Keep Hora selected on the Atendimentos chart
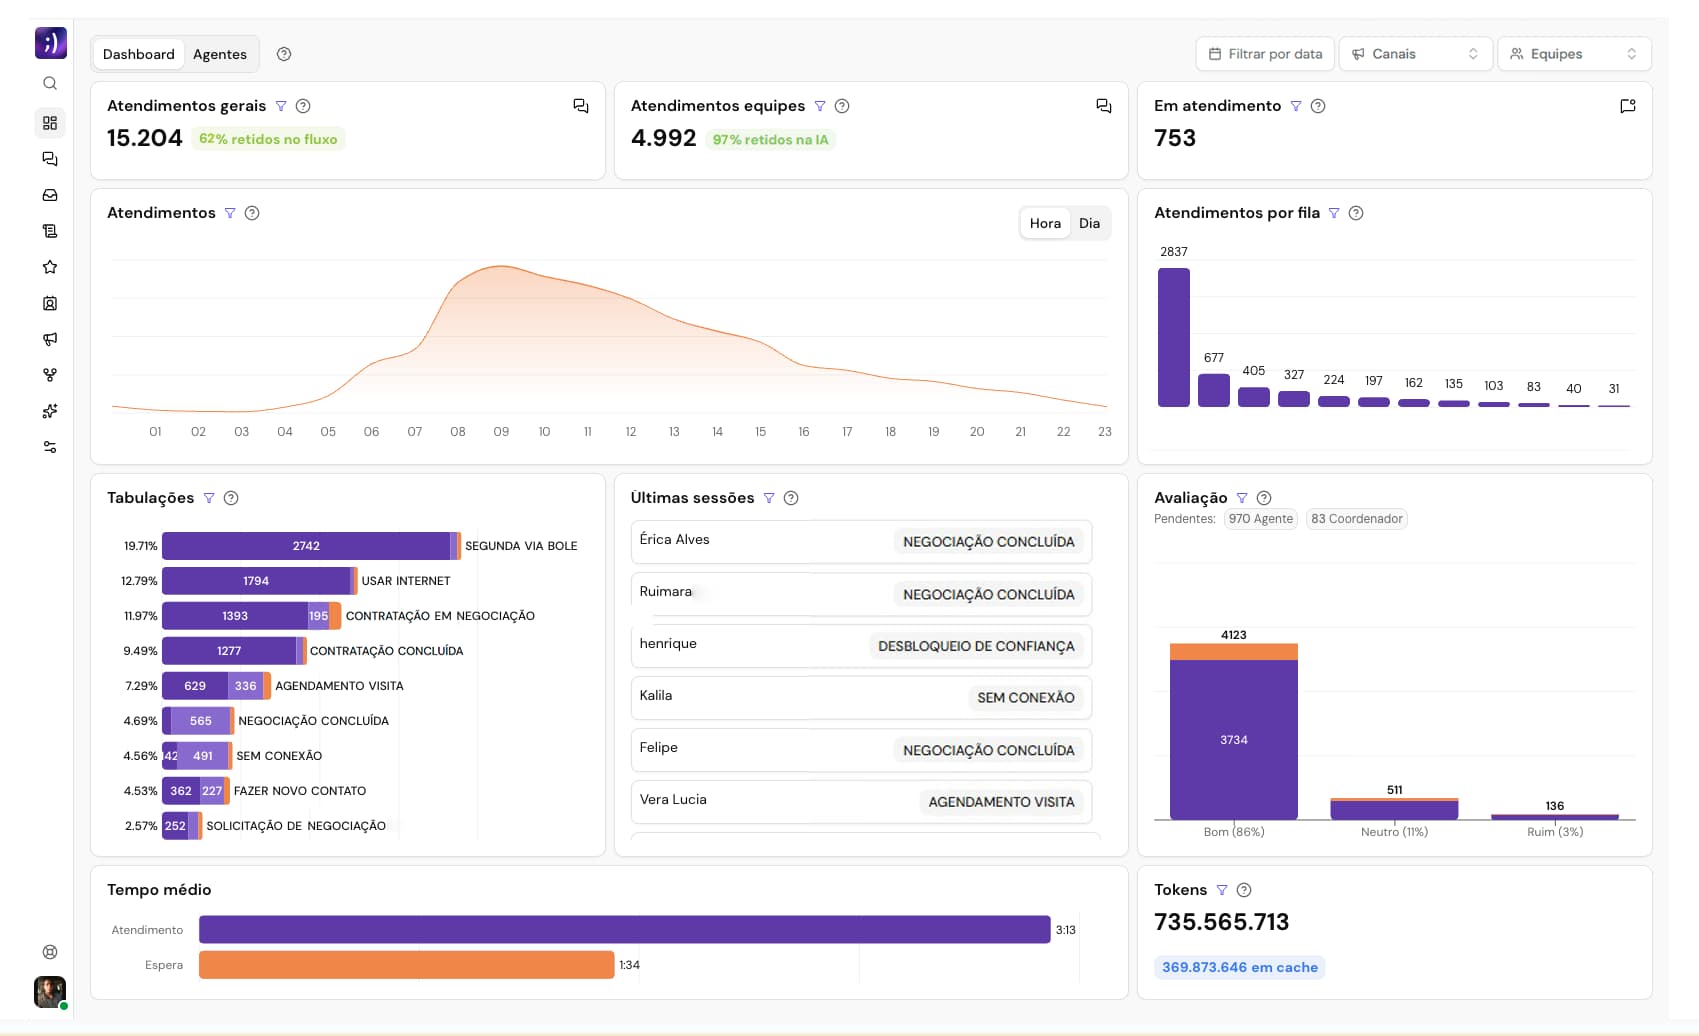 click(1044, 223)
